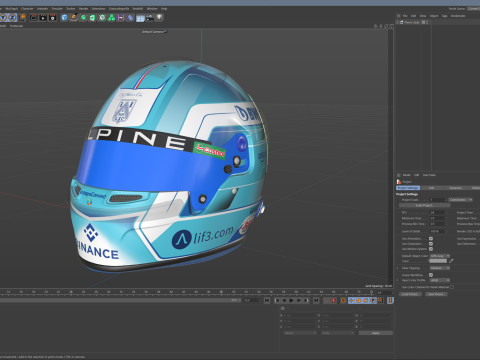The image size is (480, 360).
Task: Toggle Scale keyframe recording icon
Action: [358, 300]
